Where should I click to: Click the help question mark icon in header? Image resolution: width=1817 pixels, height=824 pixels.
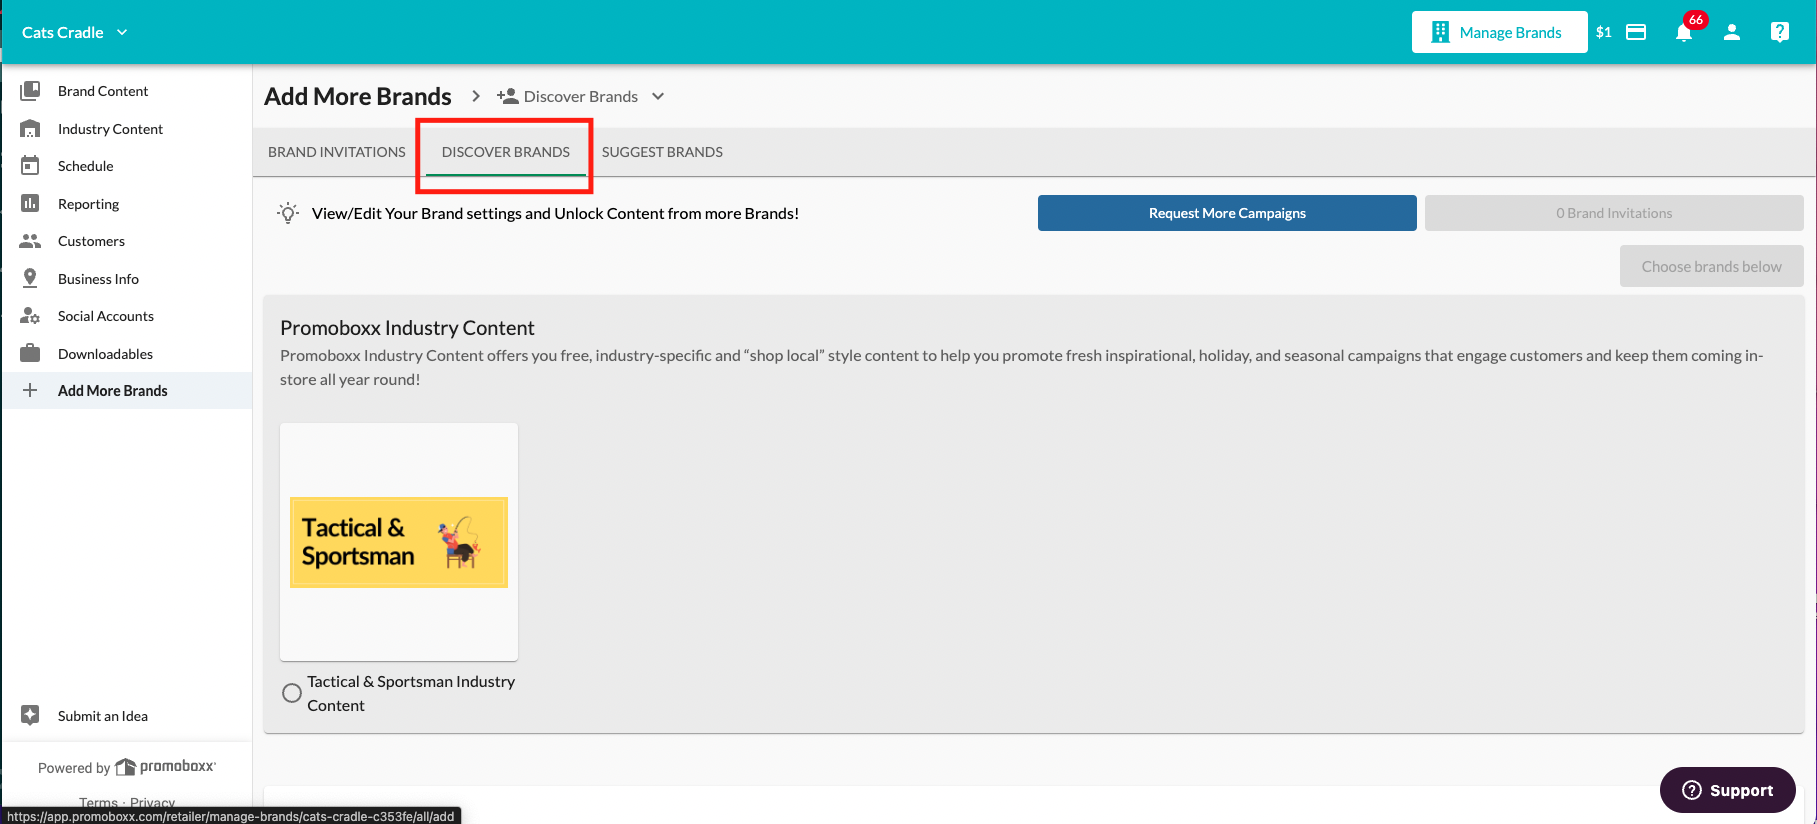tap(1780, 32)
